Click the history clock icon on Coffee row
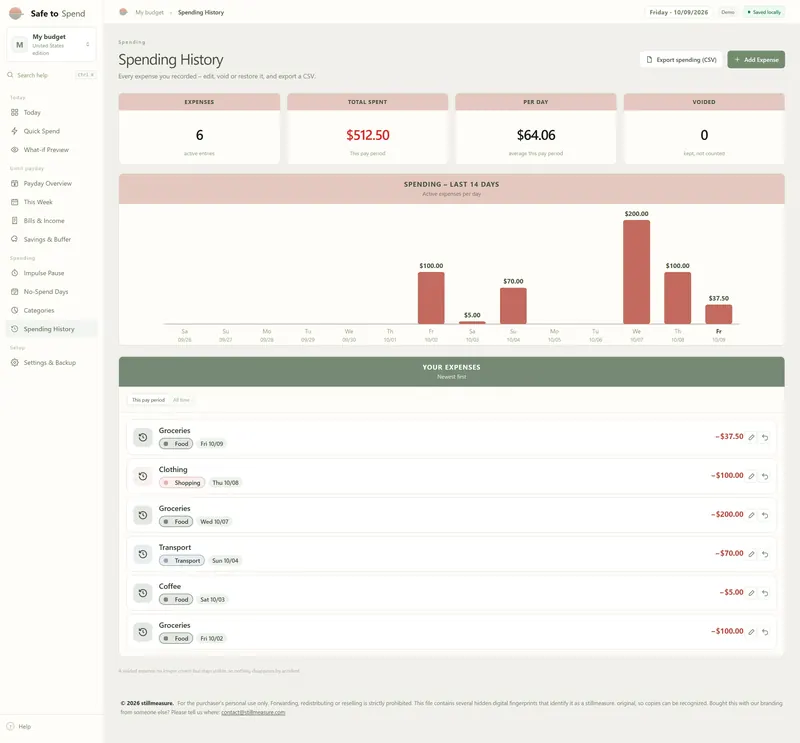The height and width of the screenshot is (743, 800). coord(143,593)
